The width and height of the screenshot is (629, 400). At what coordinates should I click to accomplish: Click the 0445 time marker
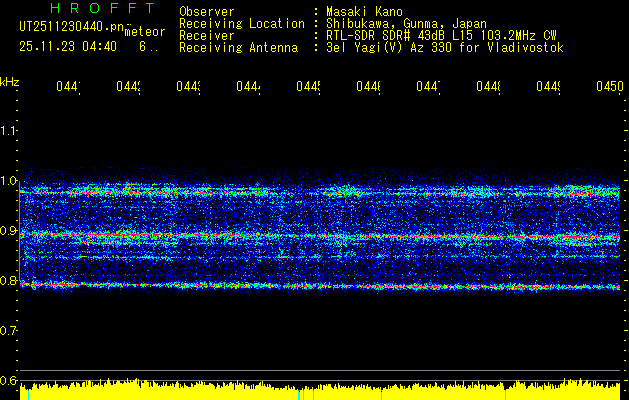[x=308, y=87]
